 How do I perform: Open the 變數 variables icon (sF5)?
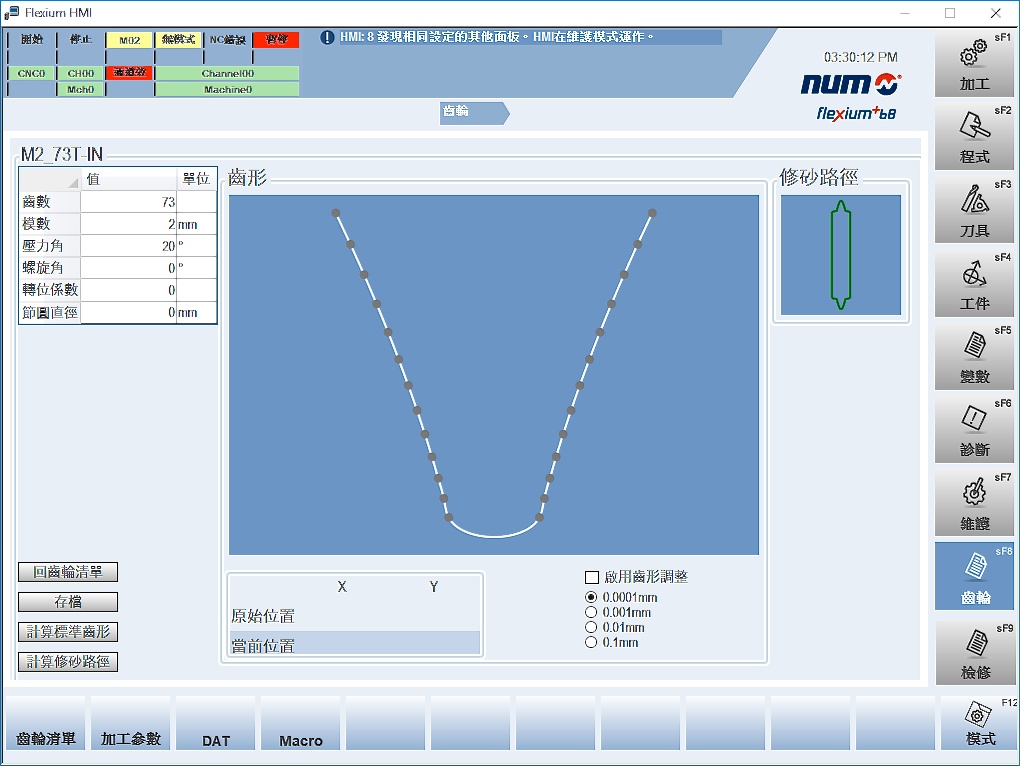pyautogui.click(x=974, y=357)
